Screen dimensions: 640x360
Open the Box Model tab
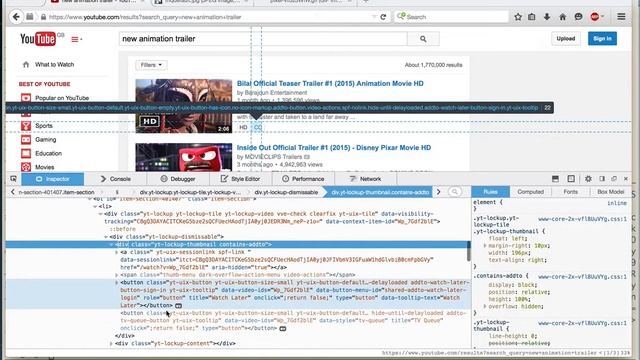(x=611, y=192)
